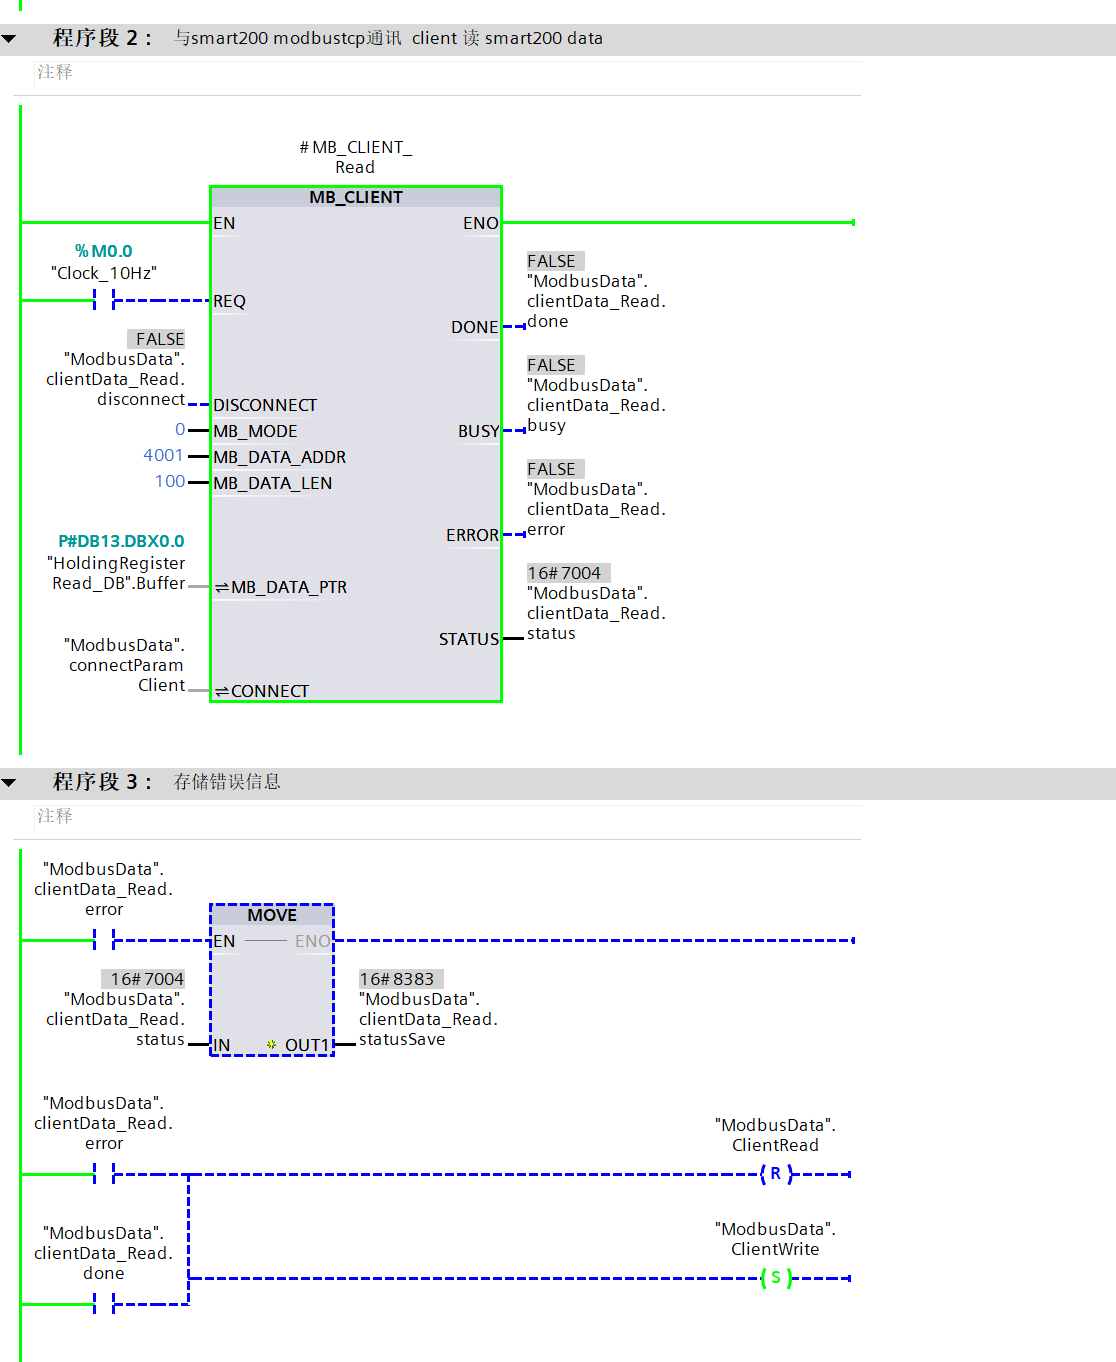
Task: Click the HoldingRegisterRead_DB Buffer operand
Action: (x=116, y=573)
